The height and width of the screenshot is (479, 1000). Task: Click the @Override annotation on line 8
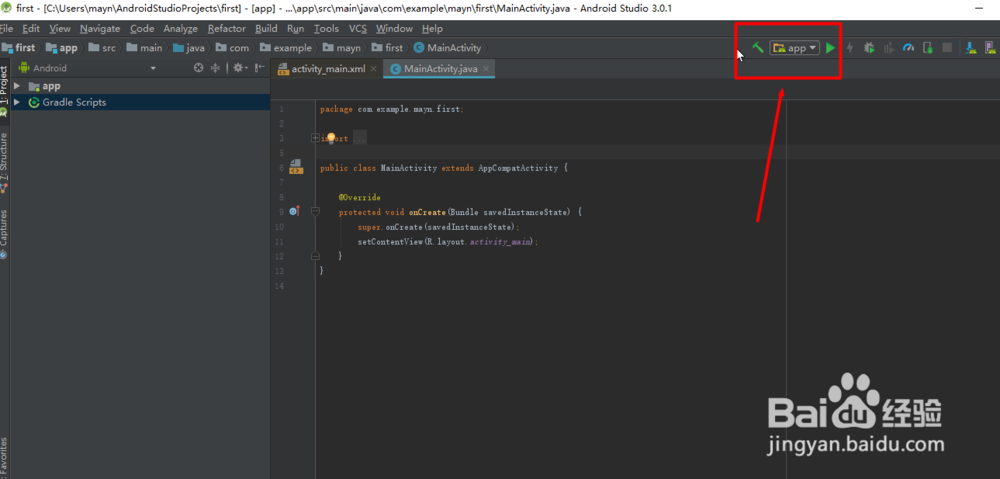tap(359, 198)
